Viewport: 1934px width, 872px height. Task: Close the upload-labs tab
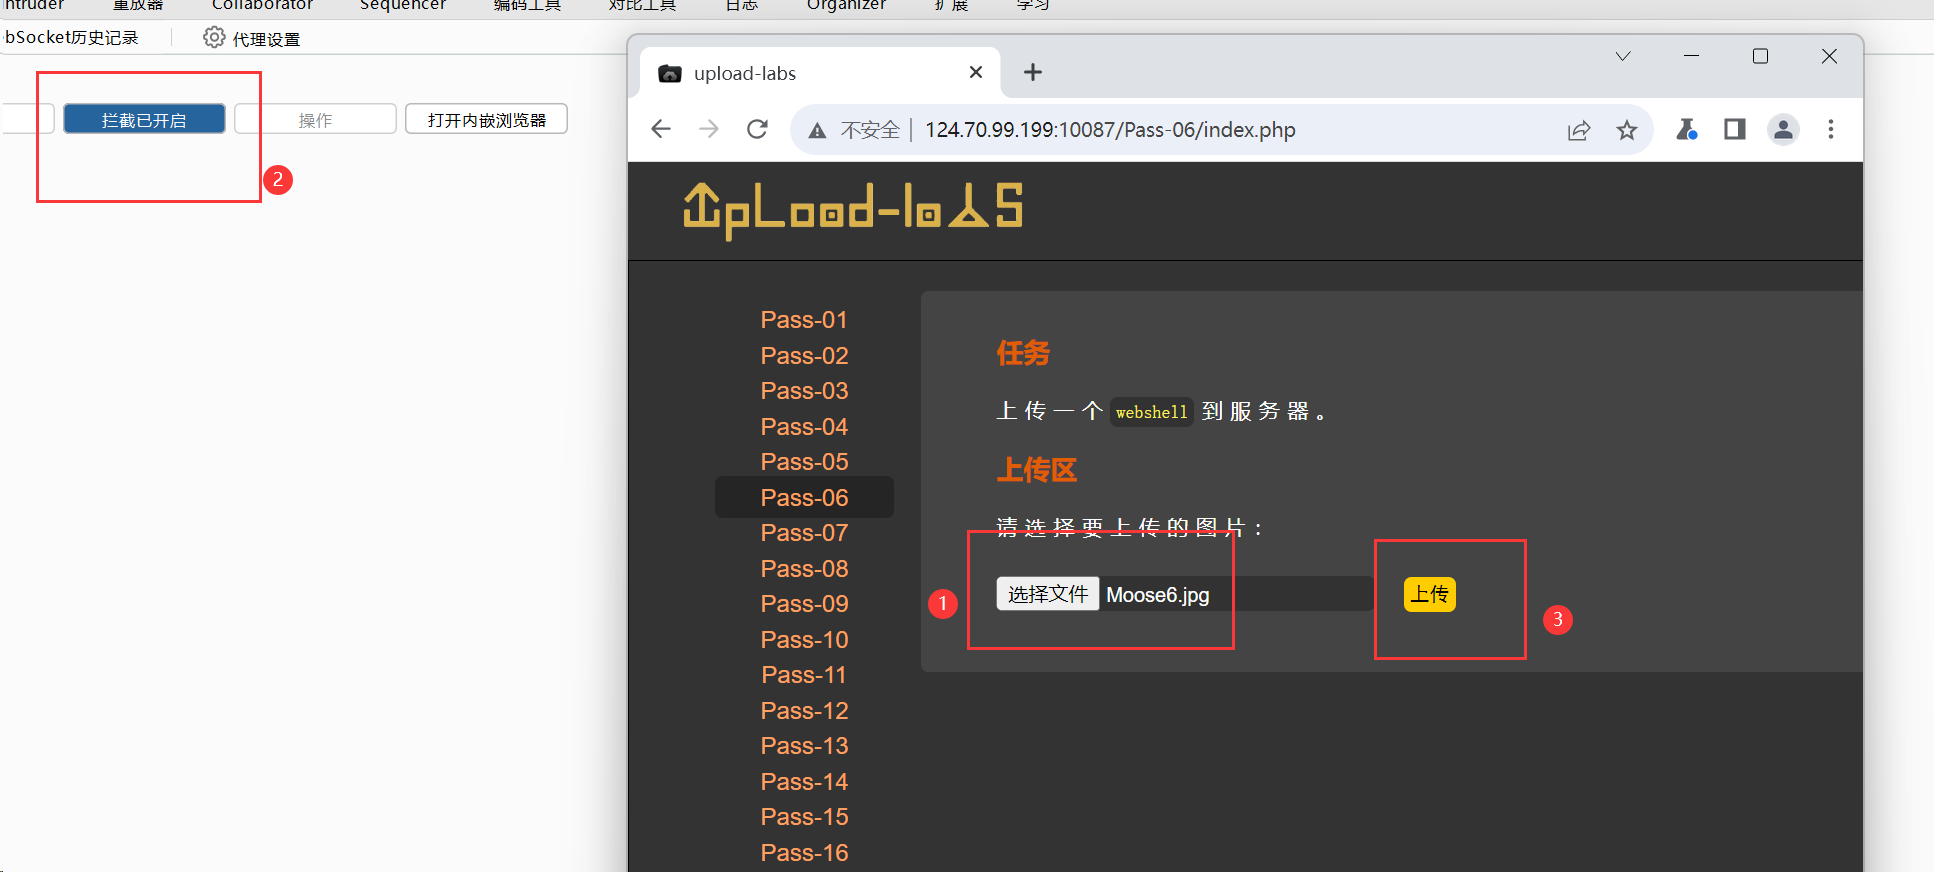[x=976, y=73]
